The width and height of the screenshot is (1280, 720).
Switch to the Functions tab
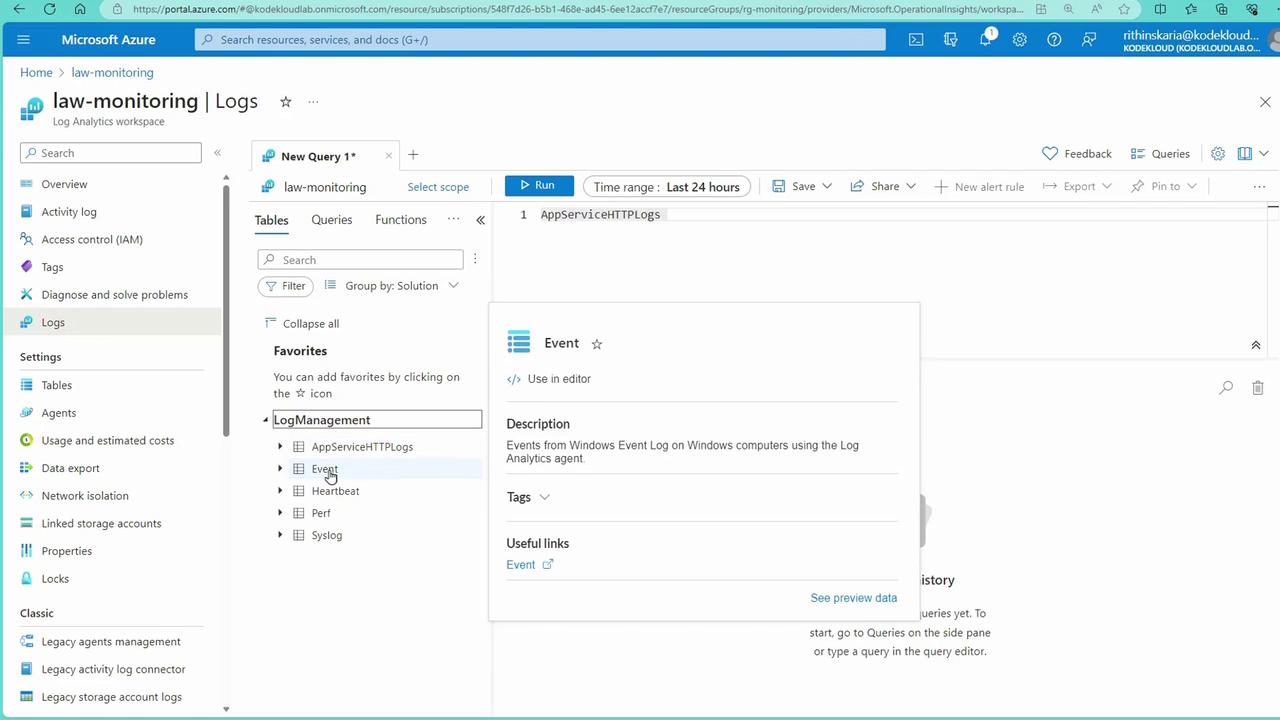click(x=401, y=220)
